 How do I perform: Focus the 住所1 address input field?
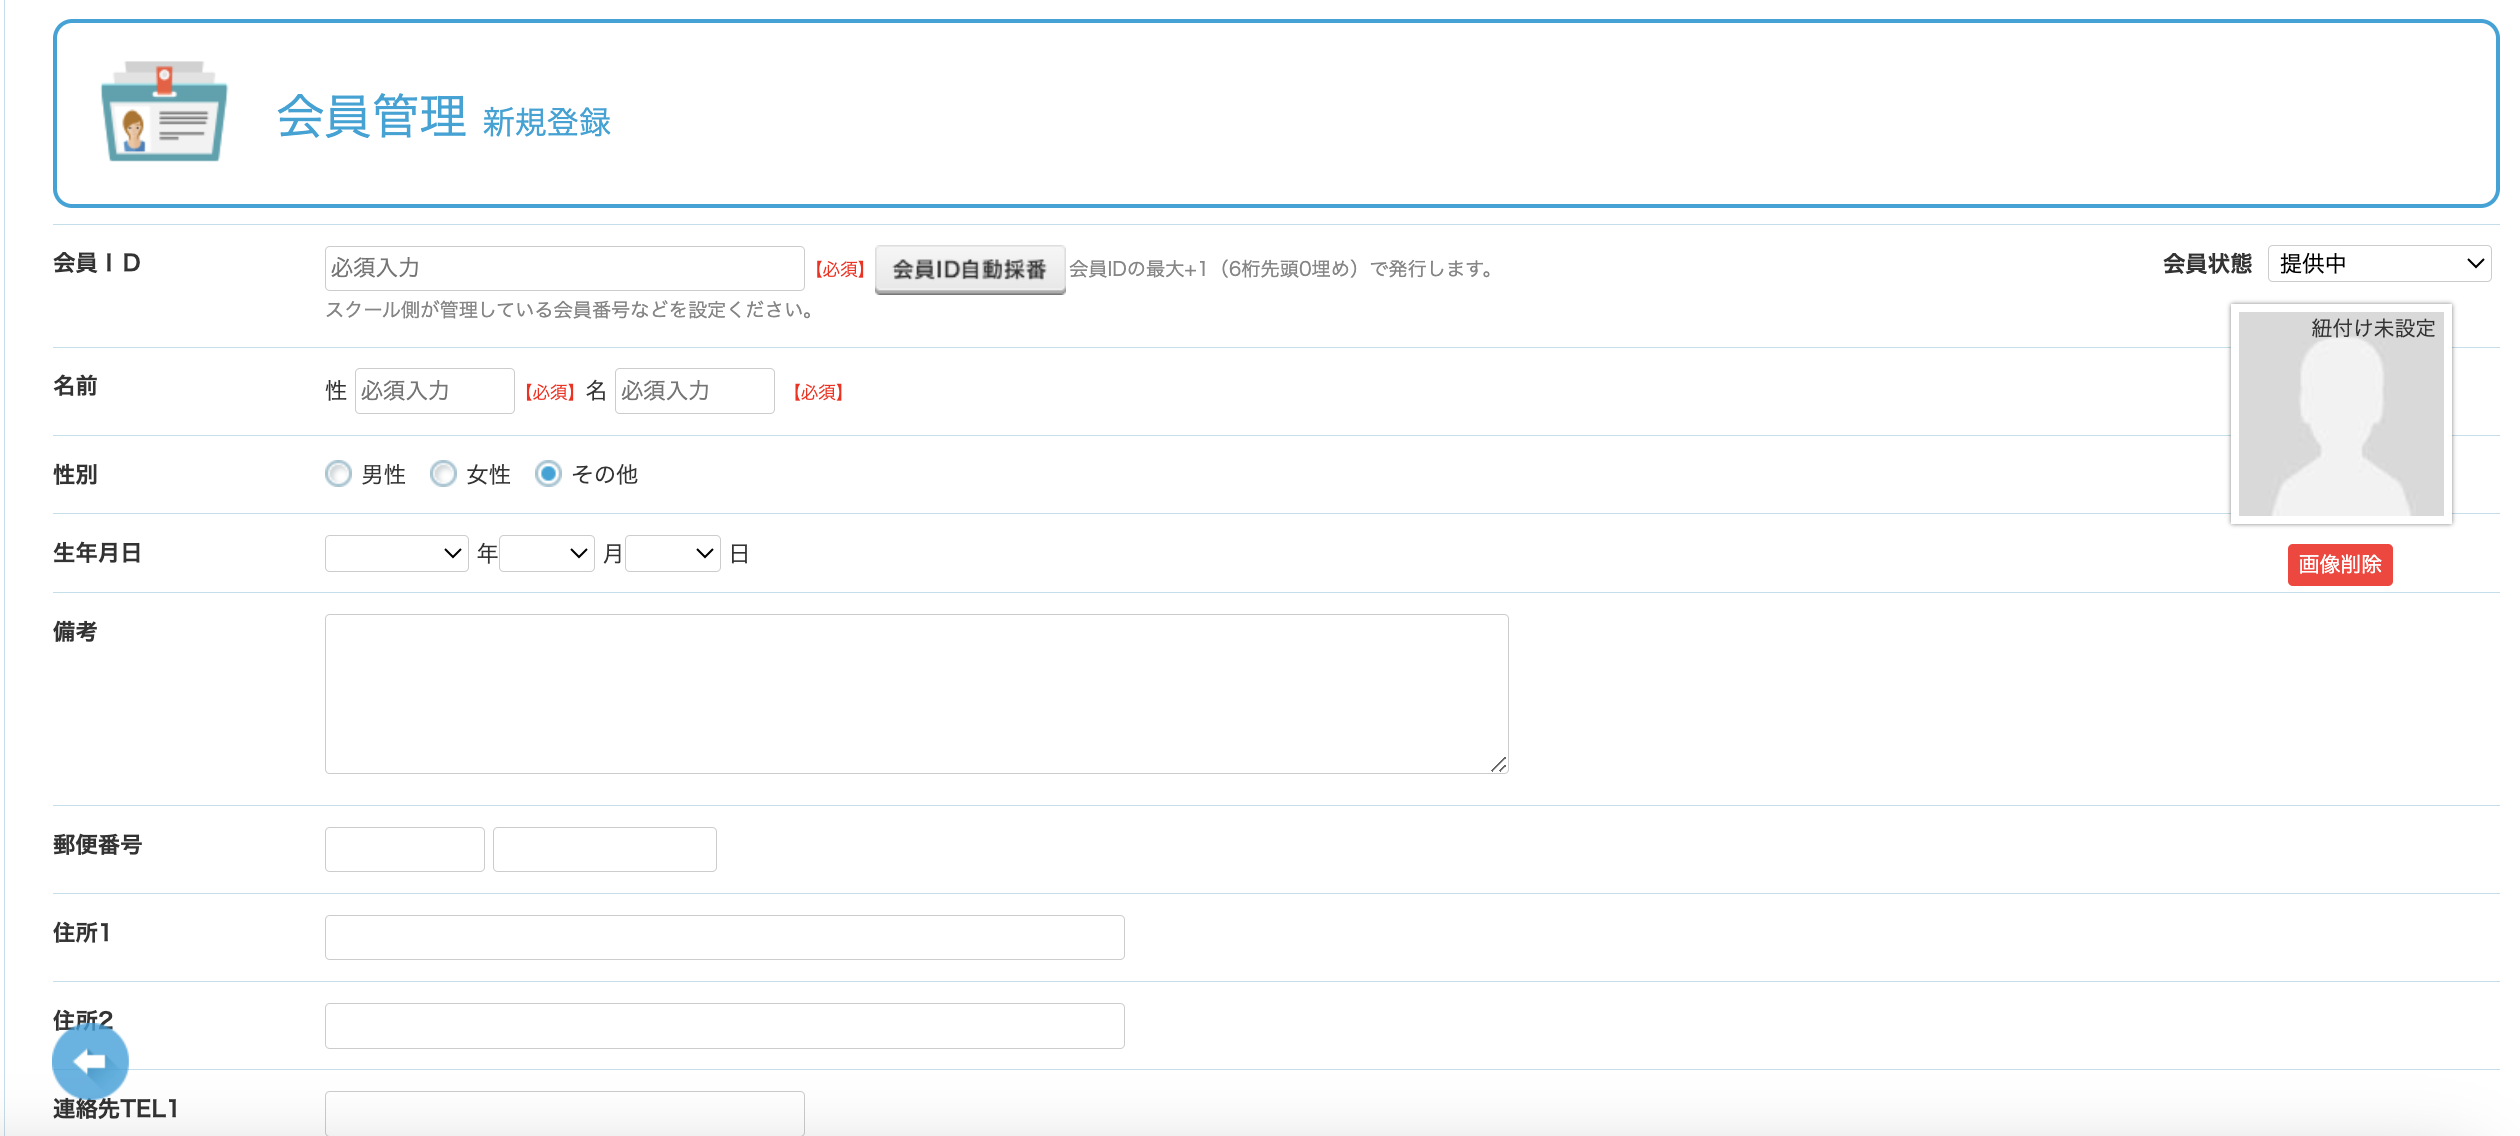[x=725, y=937]
